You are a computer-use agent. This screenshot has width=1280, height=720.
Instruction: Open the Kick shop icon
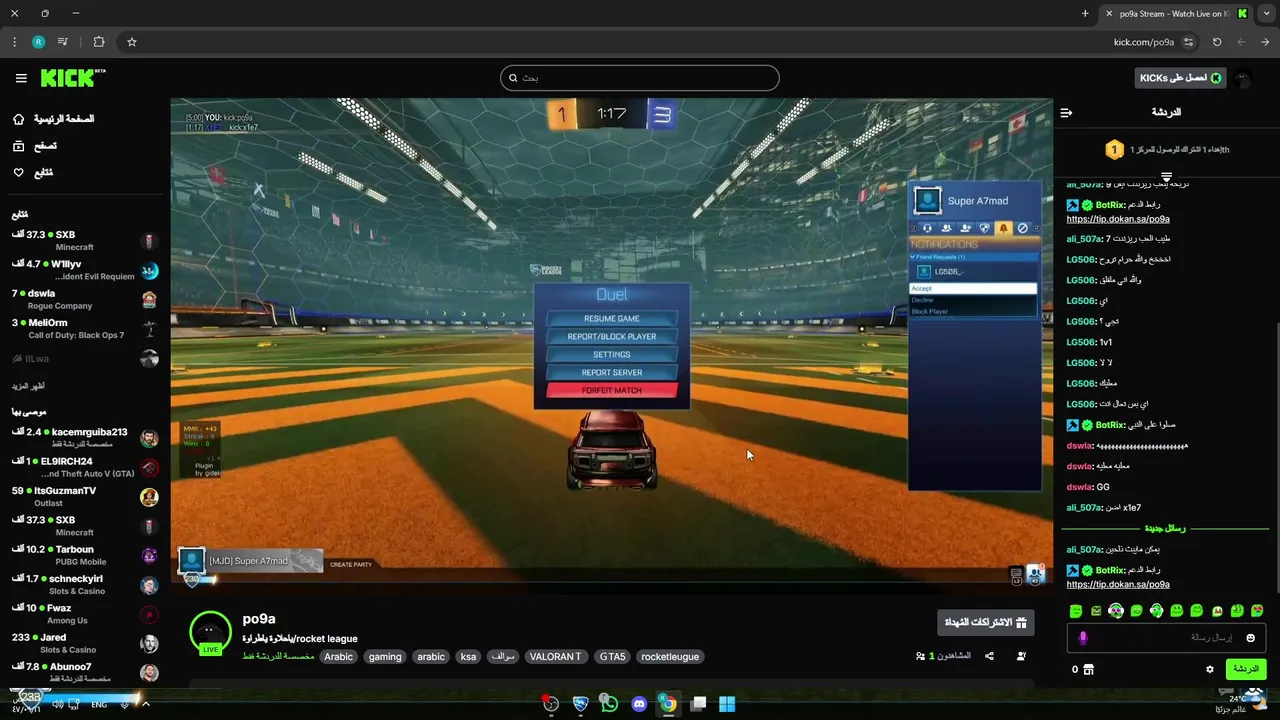(1089, 669)
